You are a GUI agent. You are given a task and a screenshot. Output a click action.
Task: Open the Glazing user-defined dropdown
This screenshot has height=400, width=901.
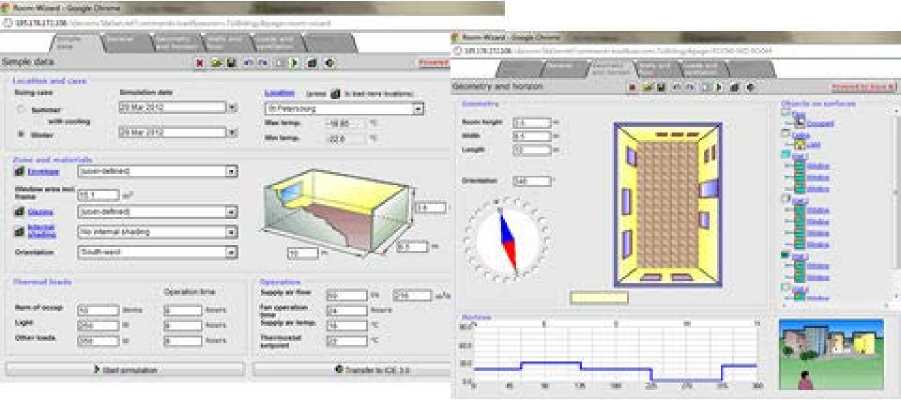click(x=157, y=212)
